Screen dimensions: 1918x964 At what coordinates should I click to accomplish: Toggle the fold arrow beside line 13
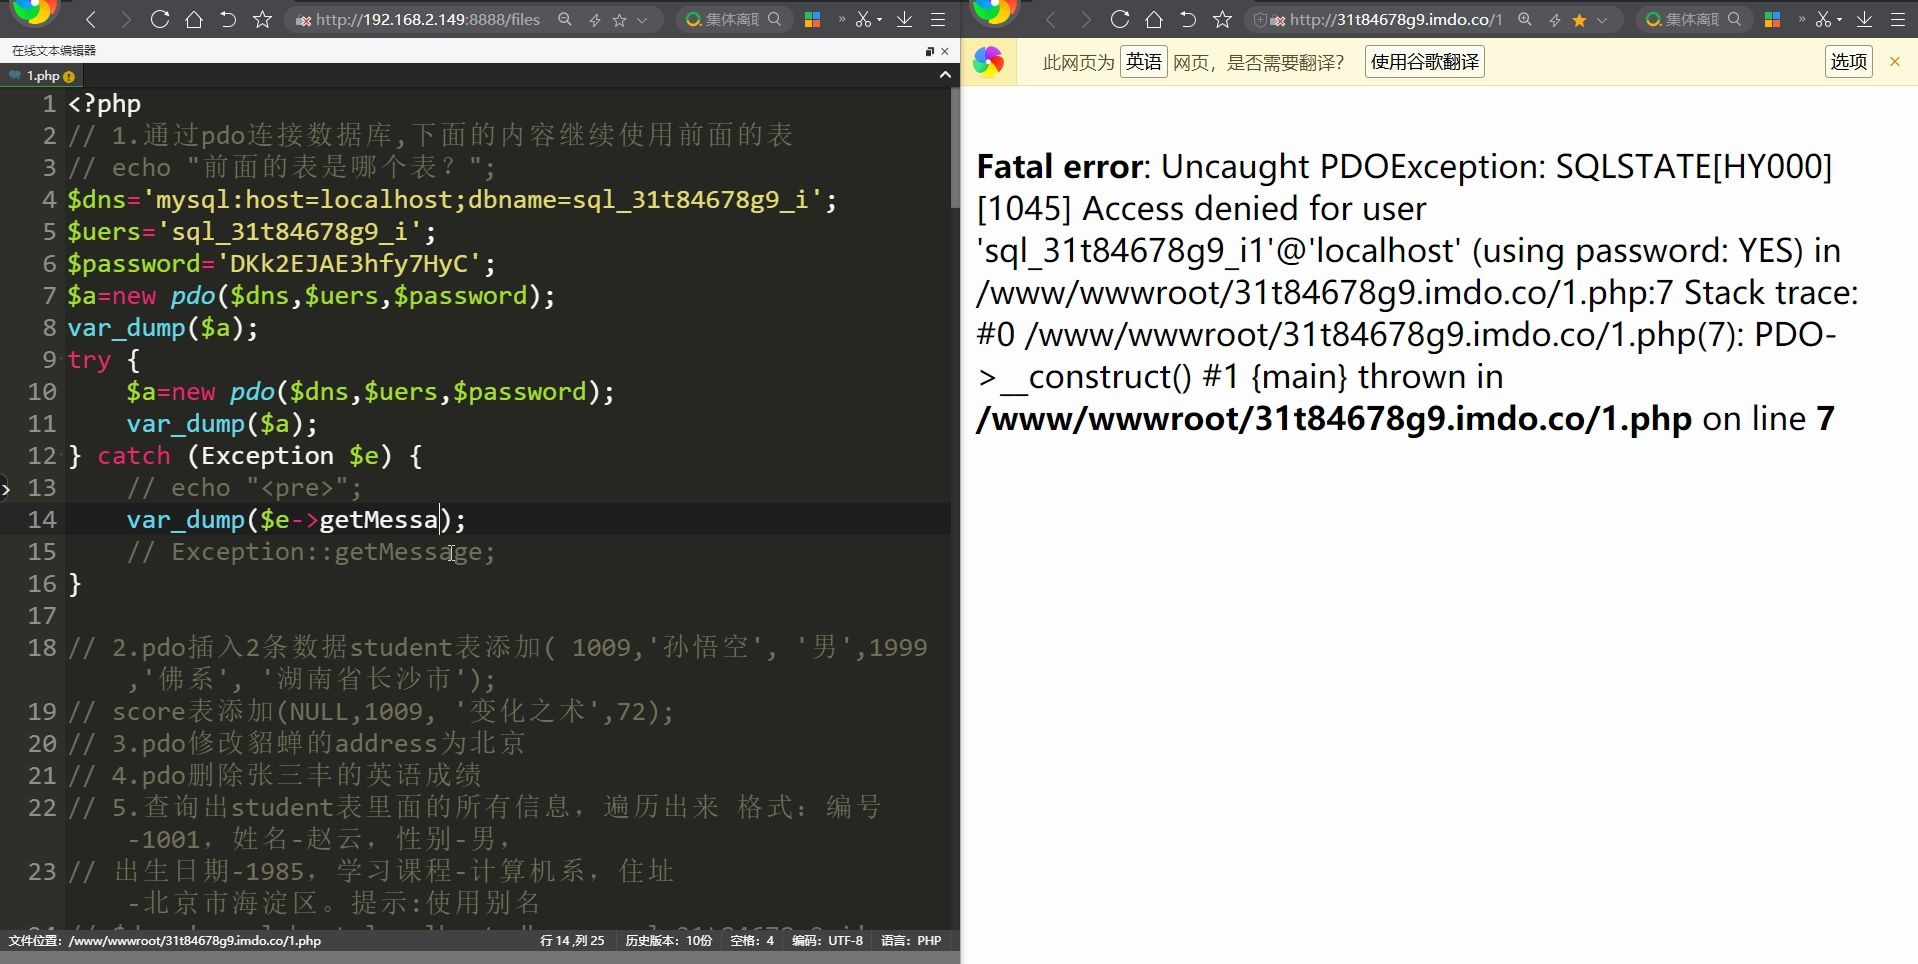[x=6, y=488]
